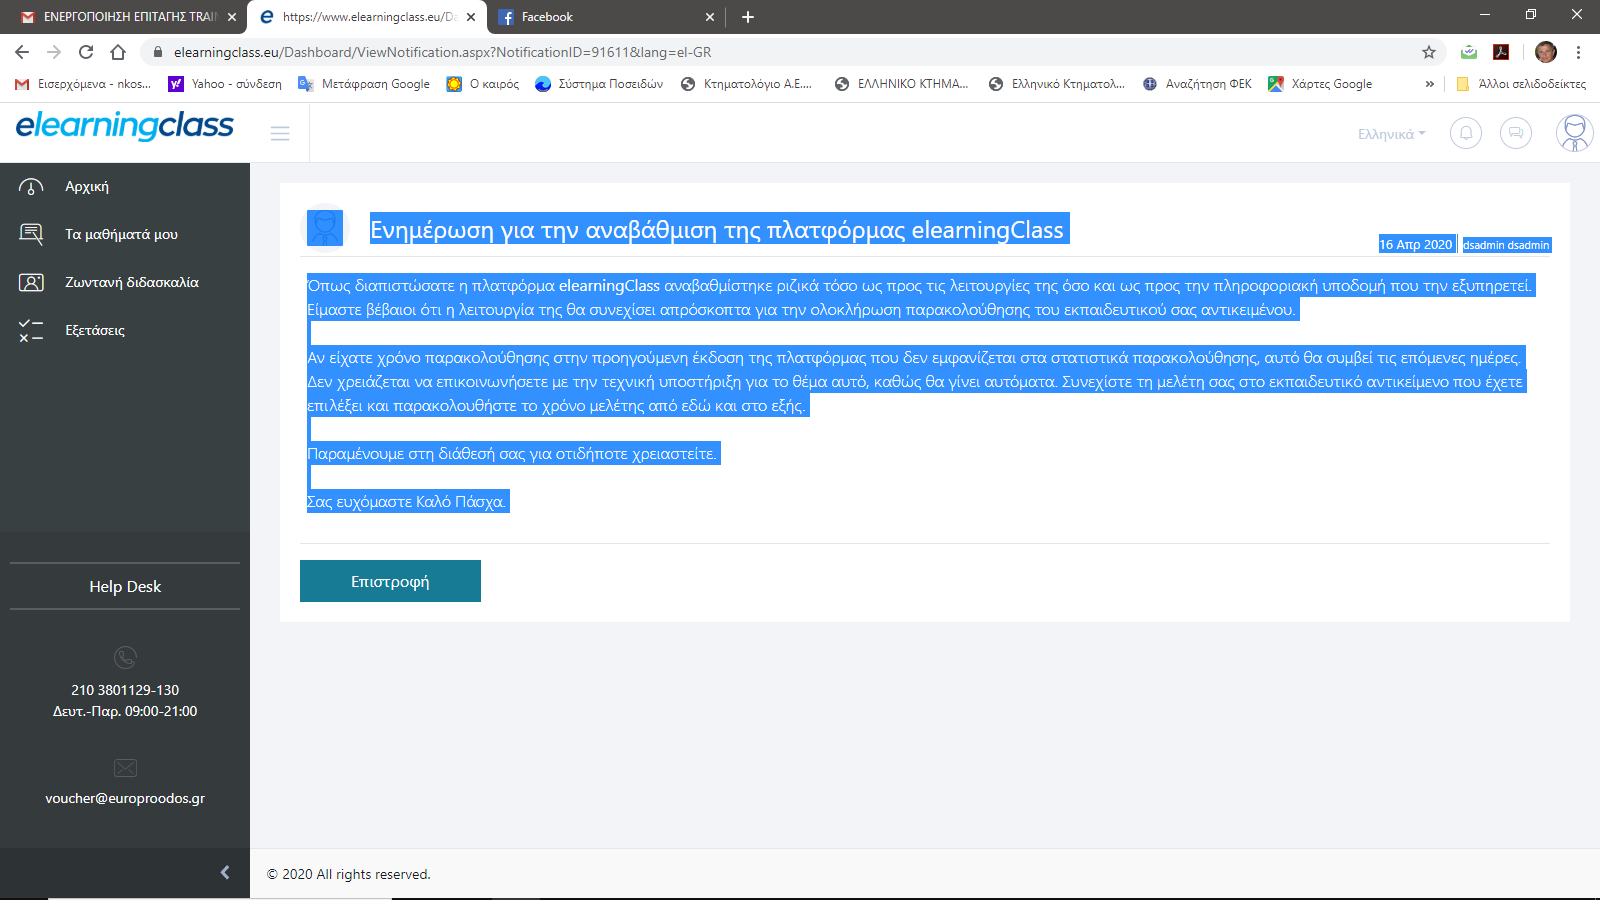
Task: Go forward in browser history
Action: click(54, 52)
